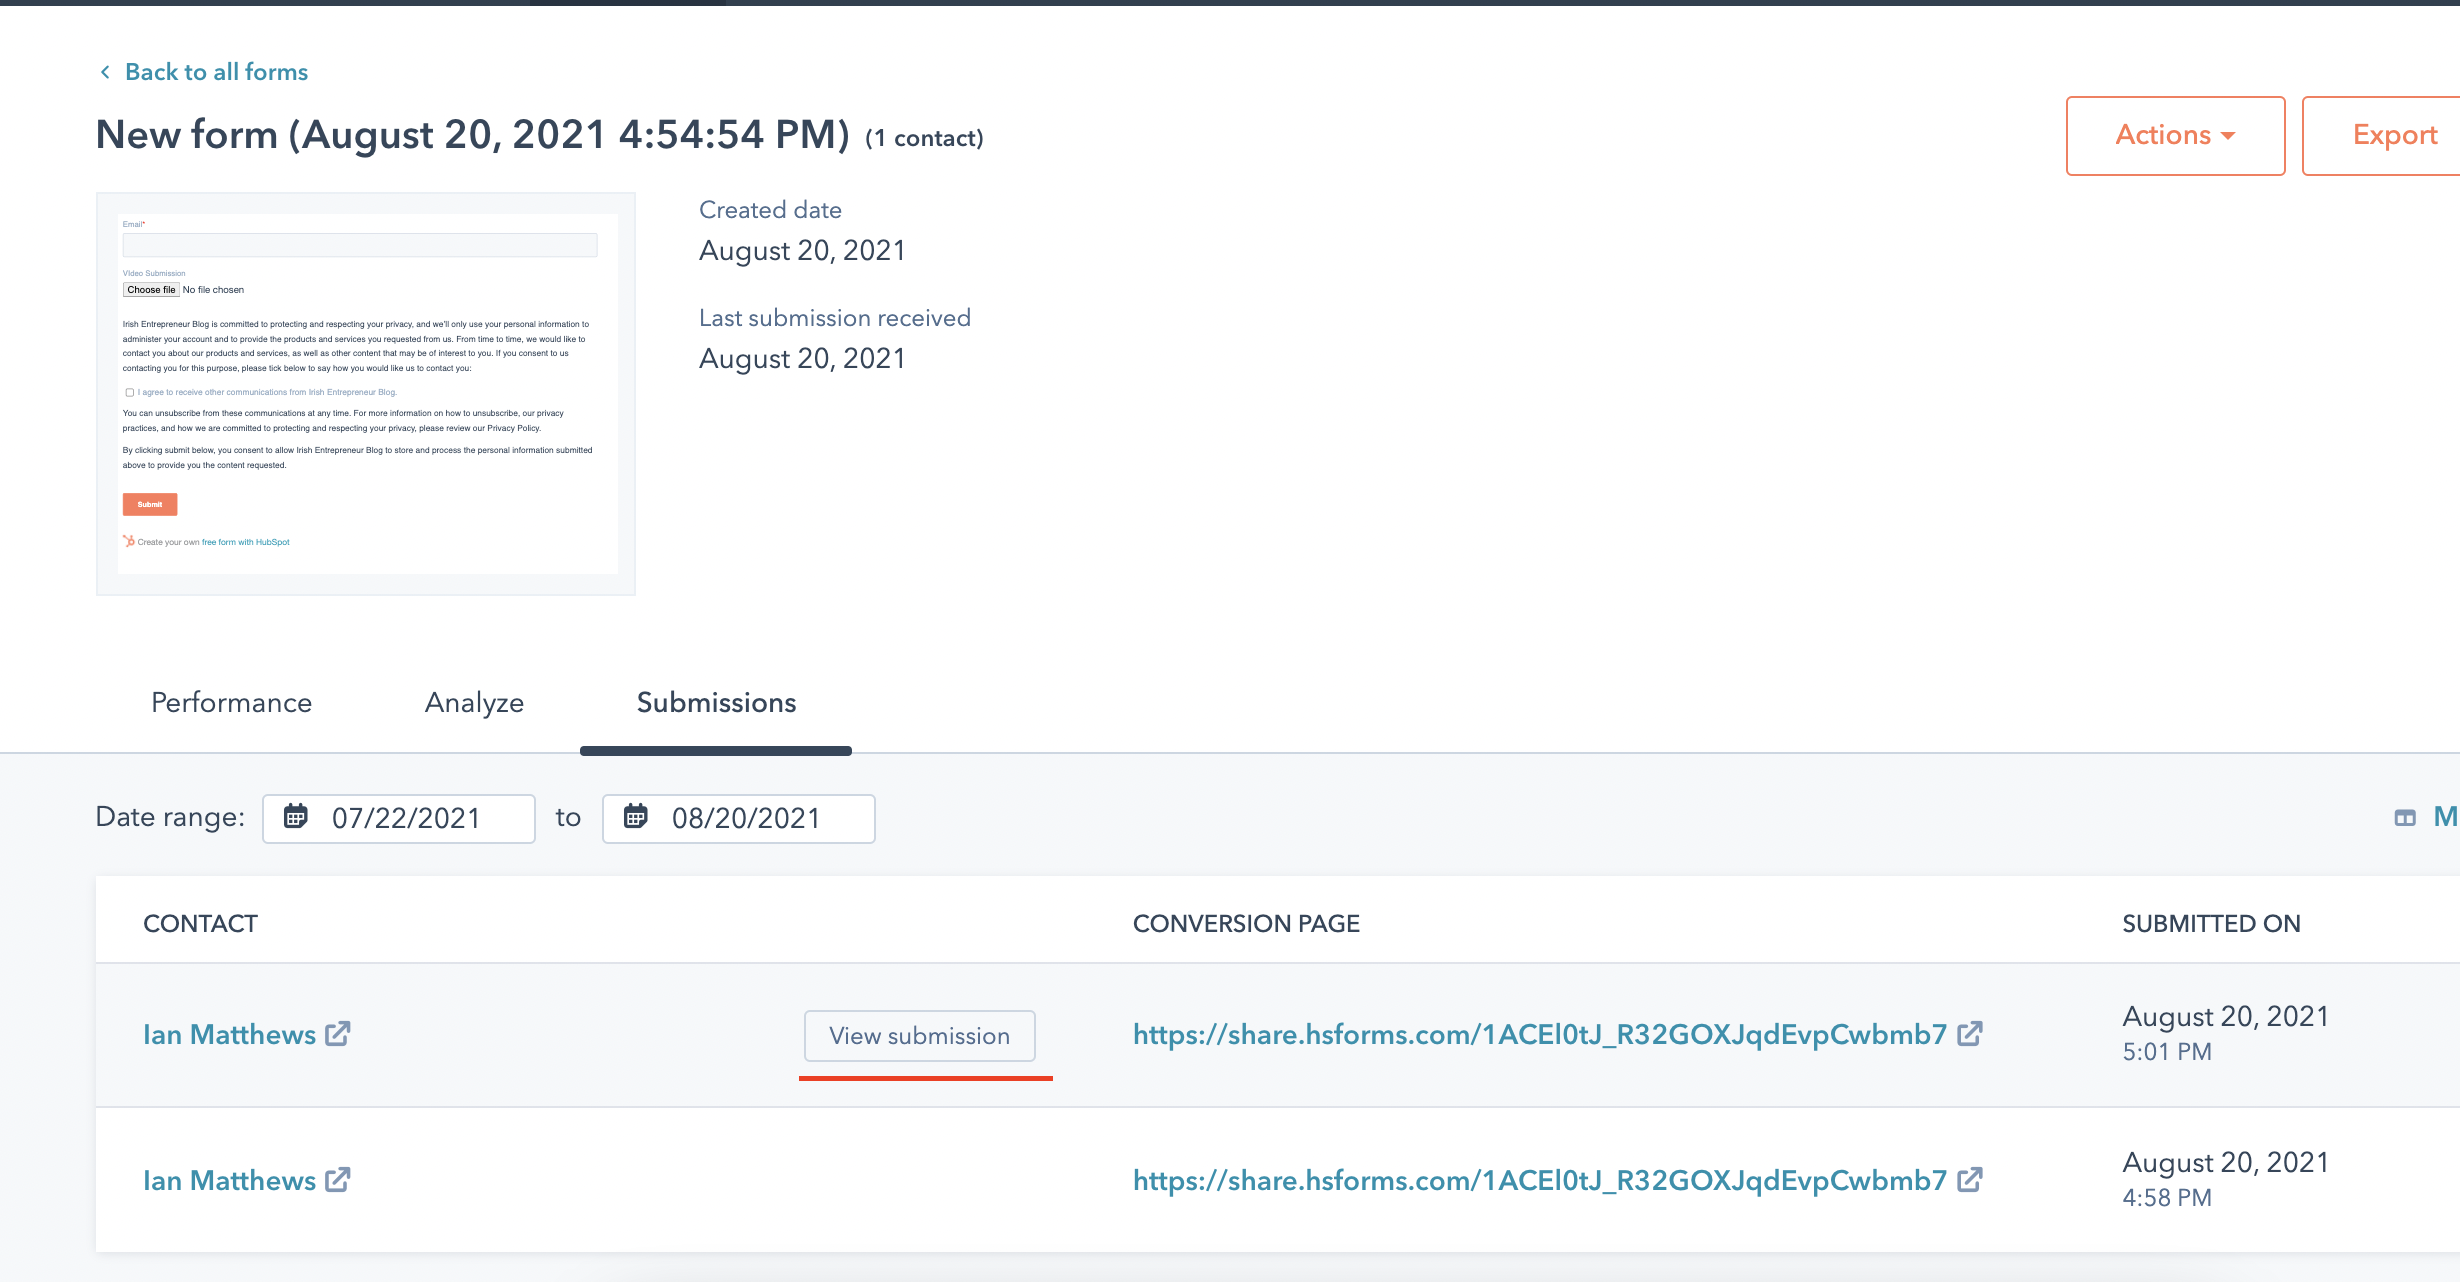
Task: Click external icon after first conversion page URL
Action: tap(1970, 1034)
